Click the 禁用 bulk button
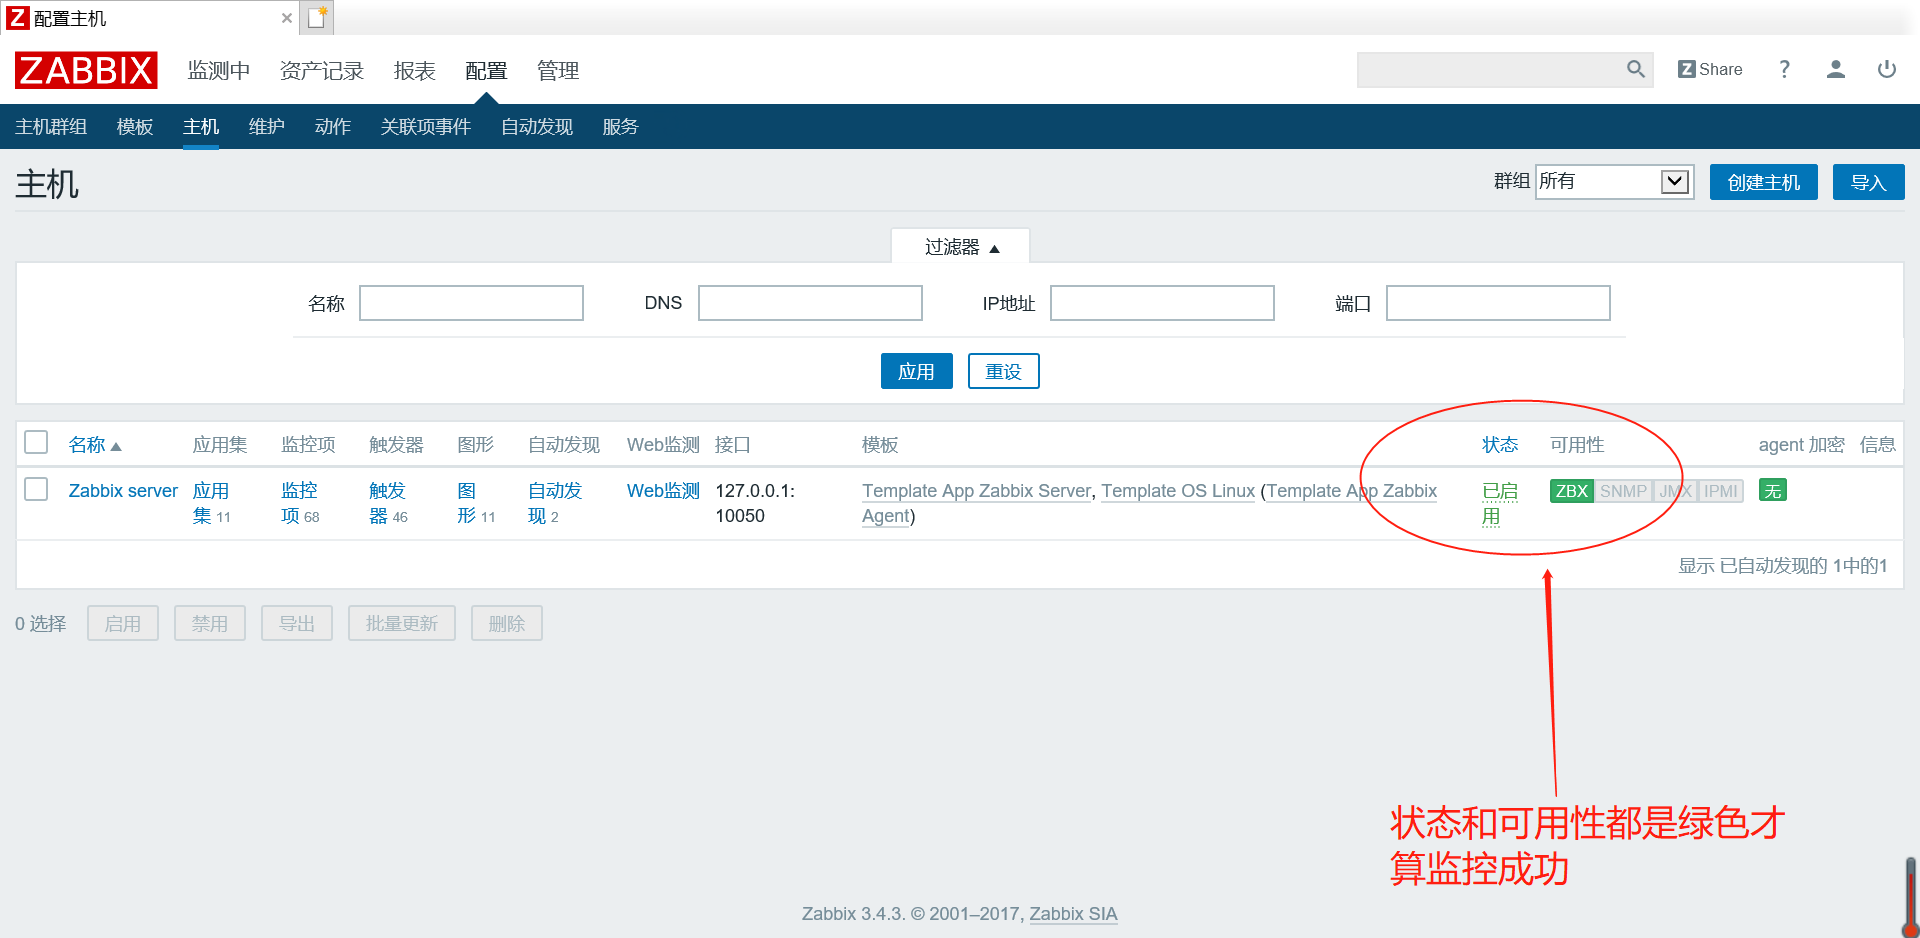Screen dimensions: 1920x938 (210, 623)
